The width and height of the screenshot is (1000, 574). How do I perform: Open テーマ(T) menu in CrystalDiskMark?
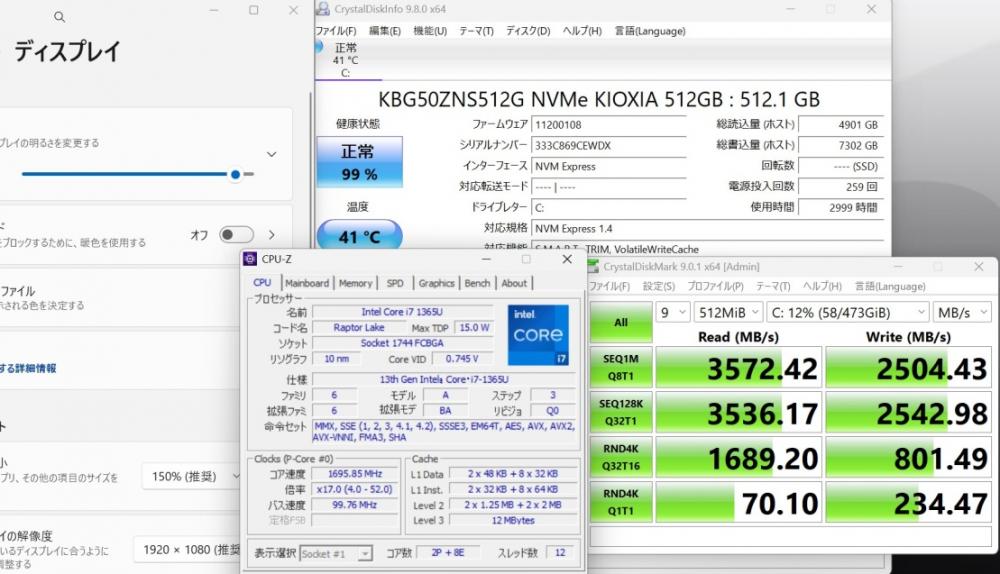click(773, 286)
